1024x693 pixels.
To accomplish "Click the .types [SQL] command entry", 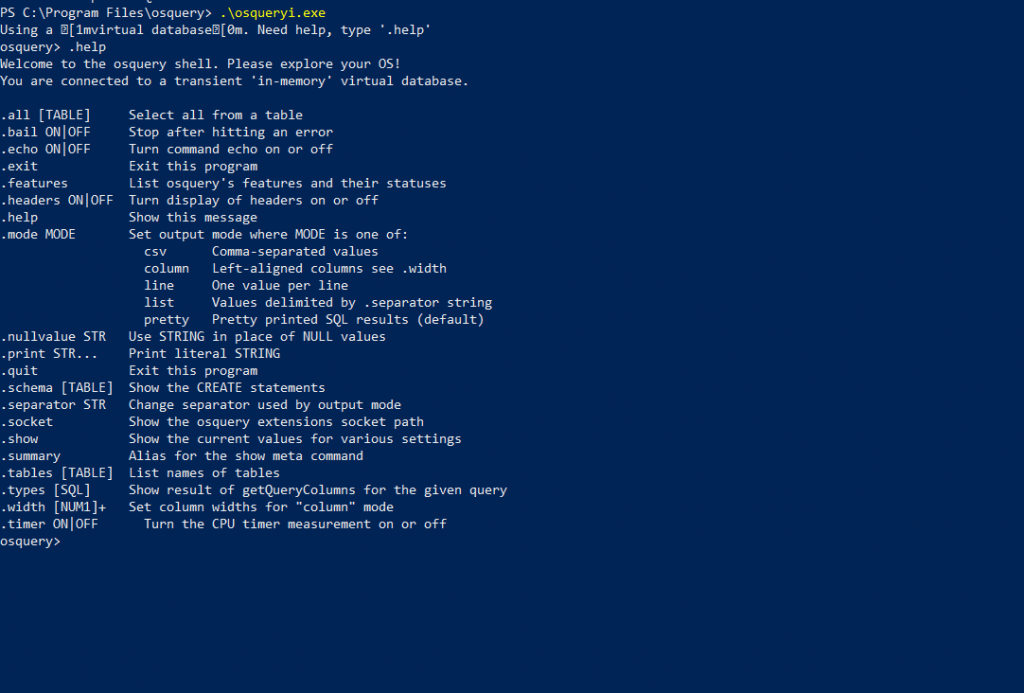I will pyautogui.click(x=45, y=490).
